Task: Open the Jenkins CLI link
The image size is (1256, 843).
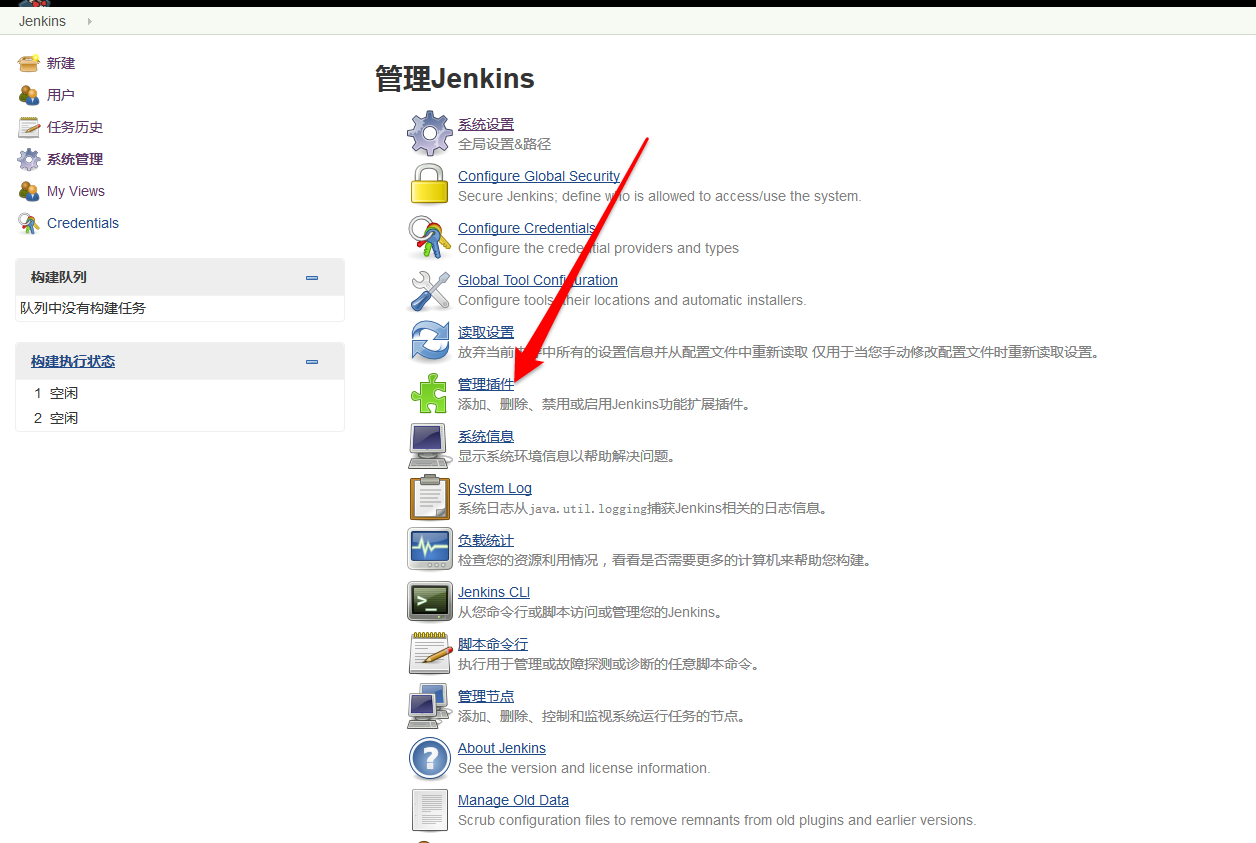Action: click(494, 592)
